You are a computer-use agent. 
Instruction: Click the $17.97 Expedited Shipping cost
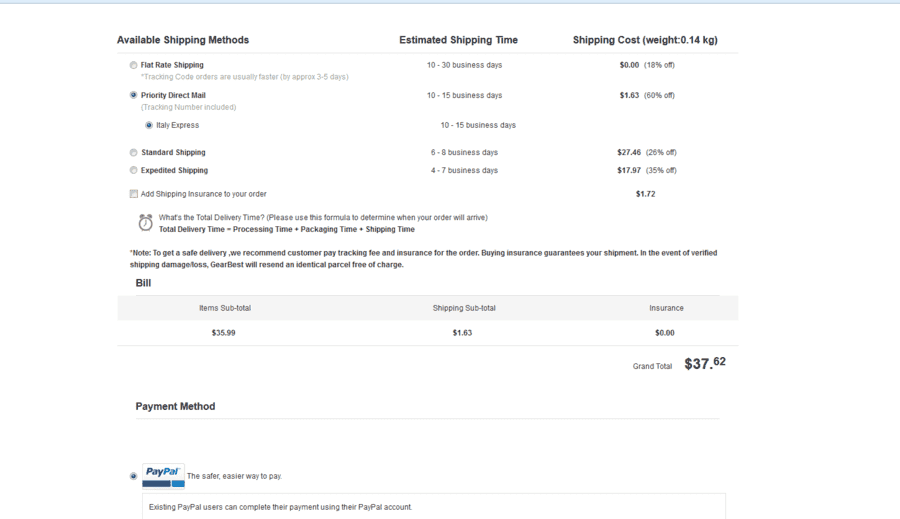(629, 171)
